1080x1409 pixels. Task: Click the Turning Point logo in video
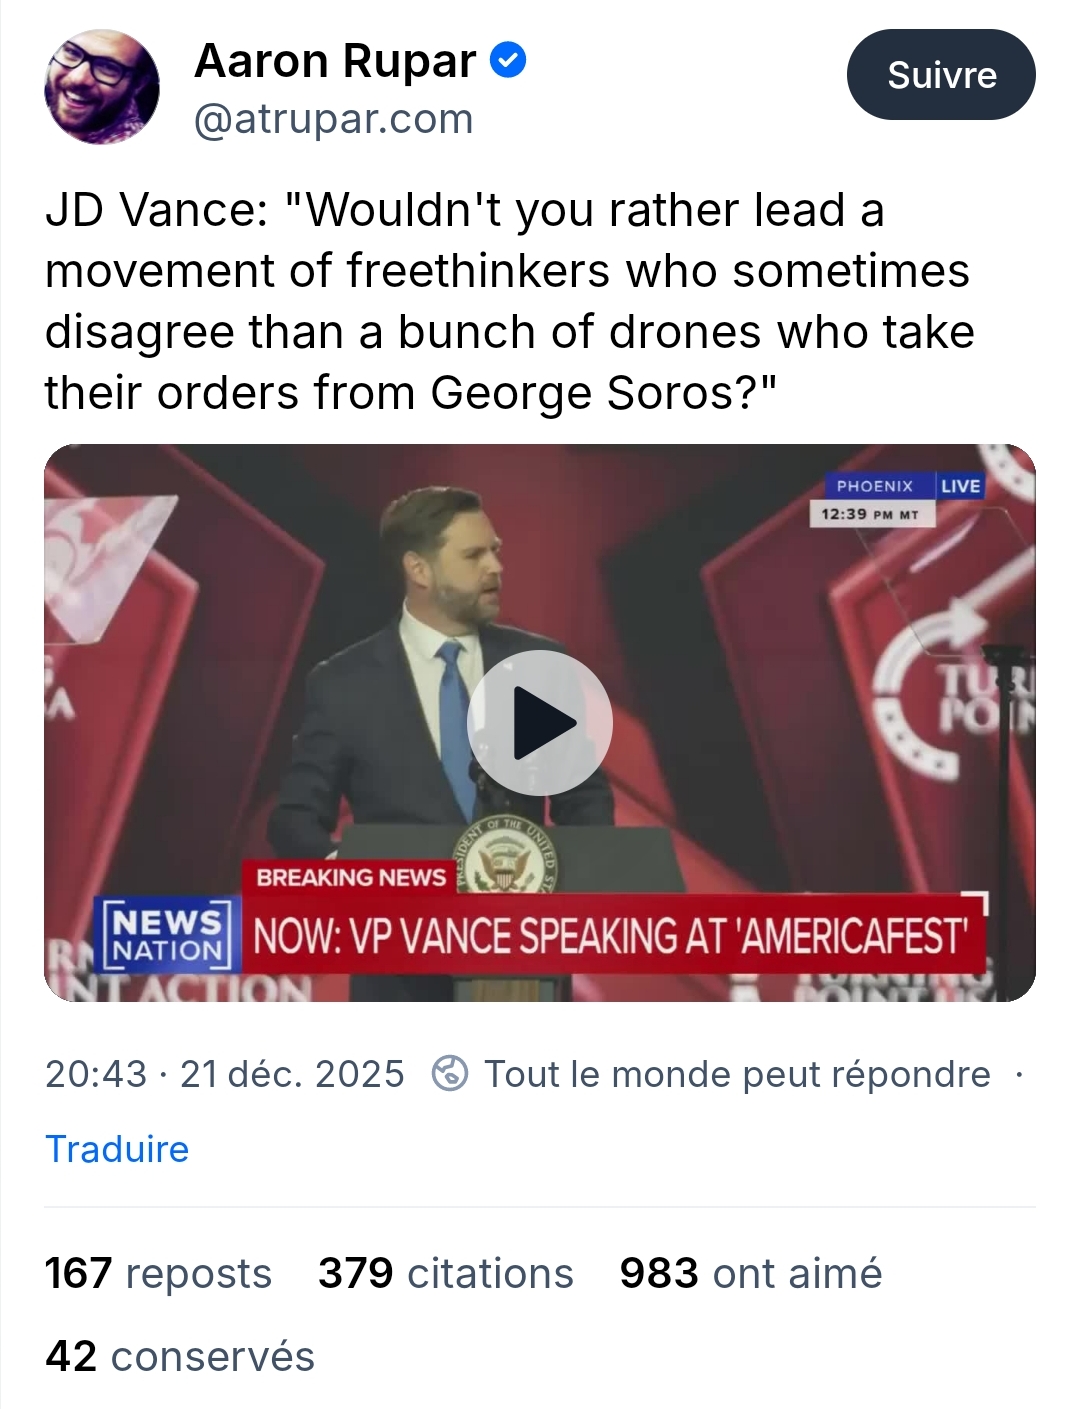950,690
